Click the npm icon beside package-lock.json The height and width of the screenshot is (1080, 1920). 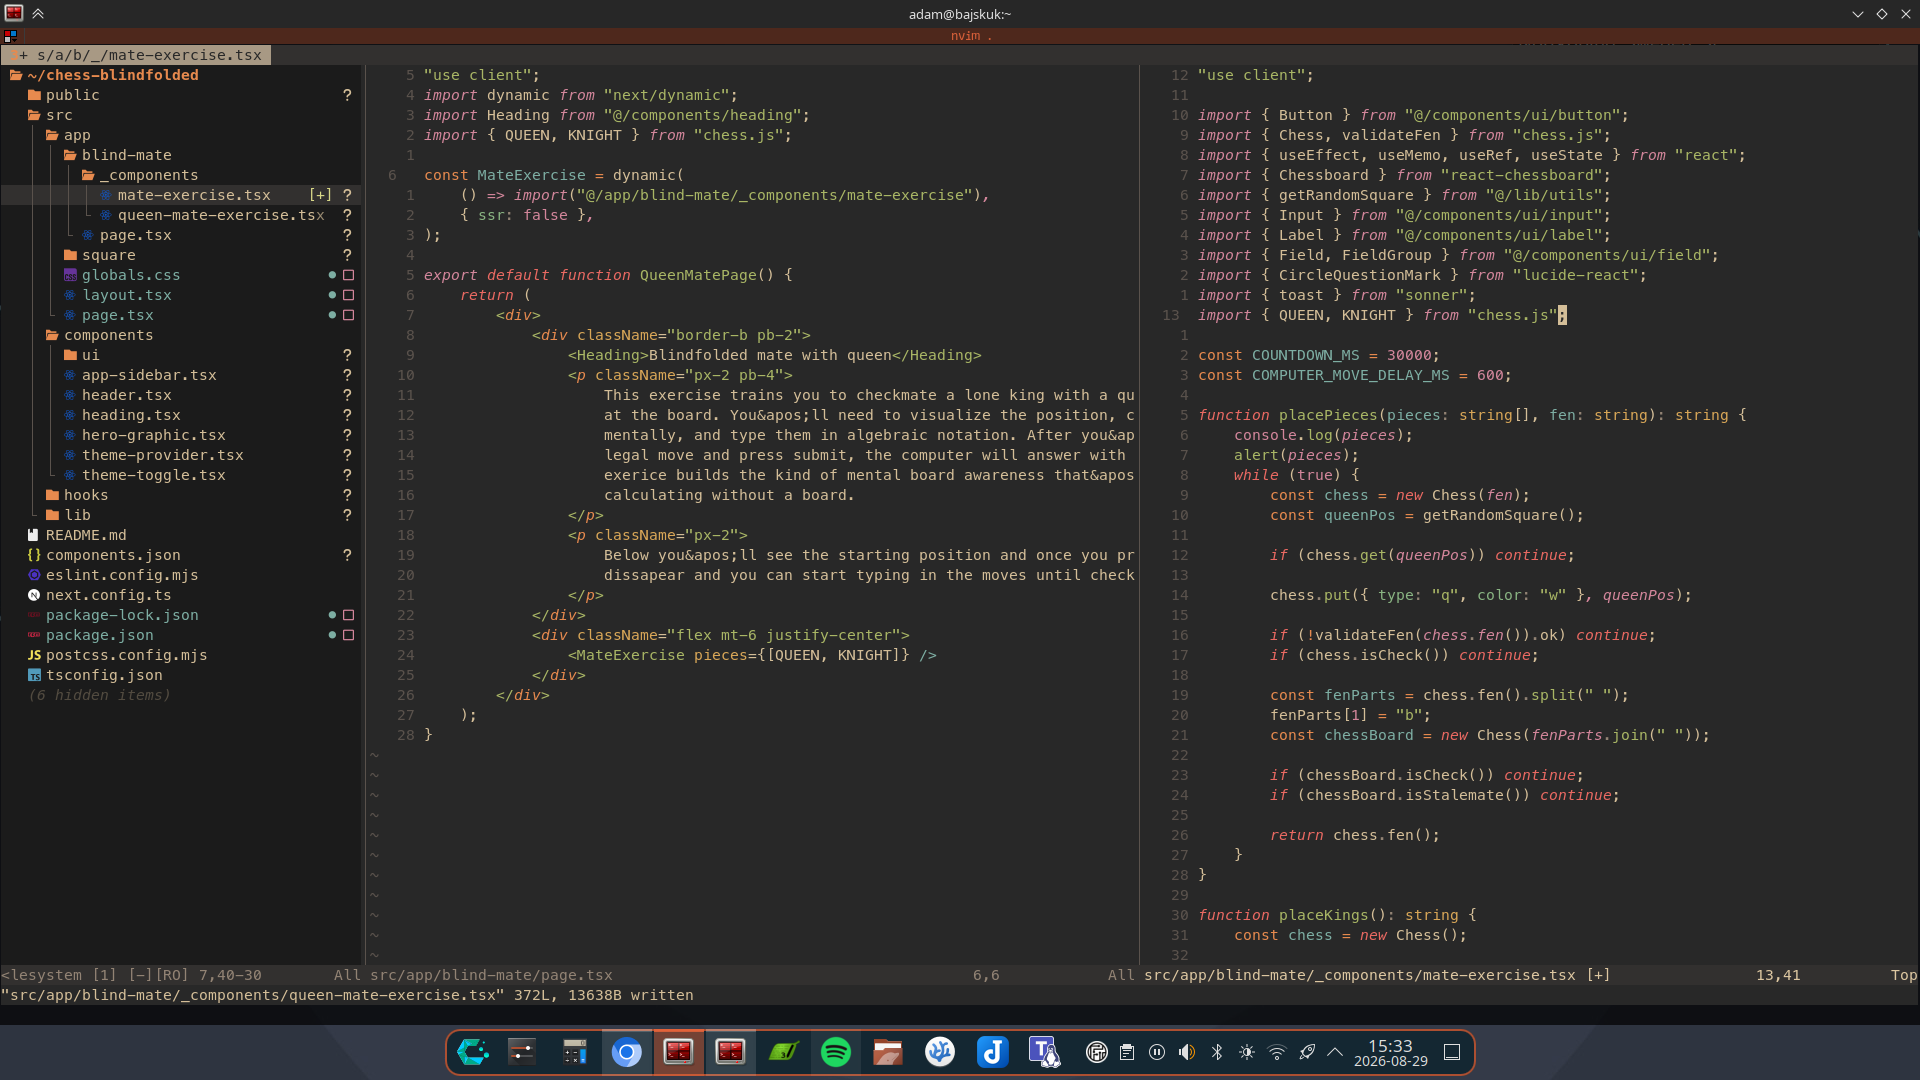pyautogui.click(x=34, y=615)
